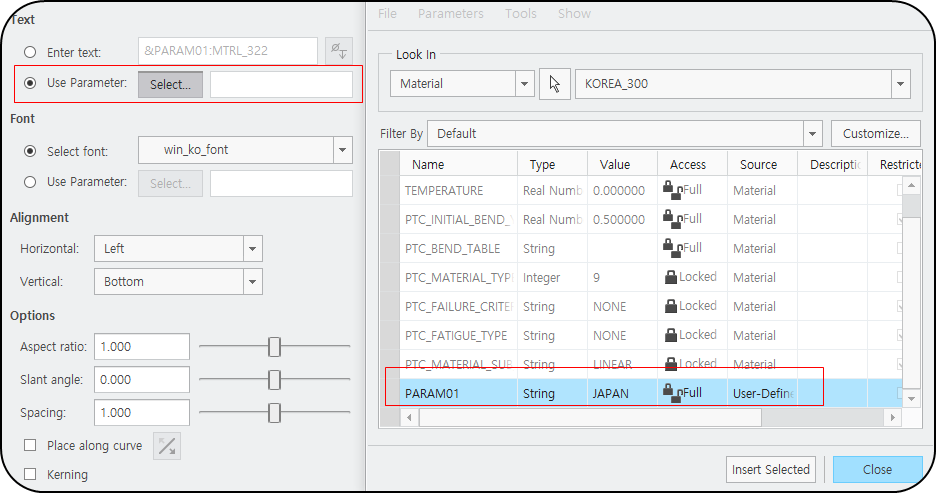Click the place along curve direction icon
This screenshot has width=936, height=493.
coord(167,446)
